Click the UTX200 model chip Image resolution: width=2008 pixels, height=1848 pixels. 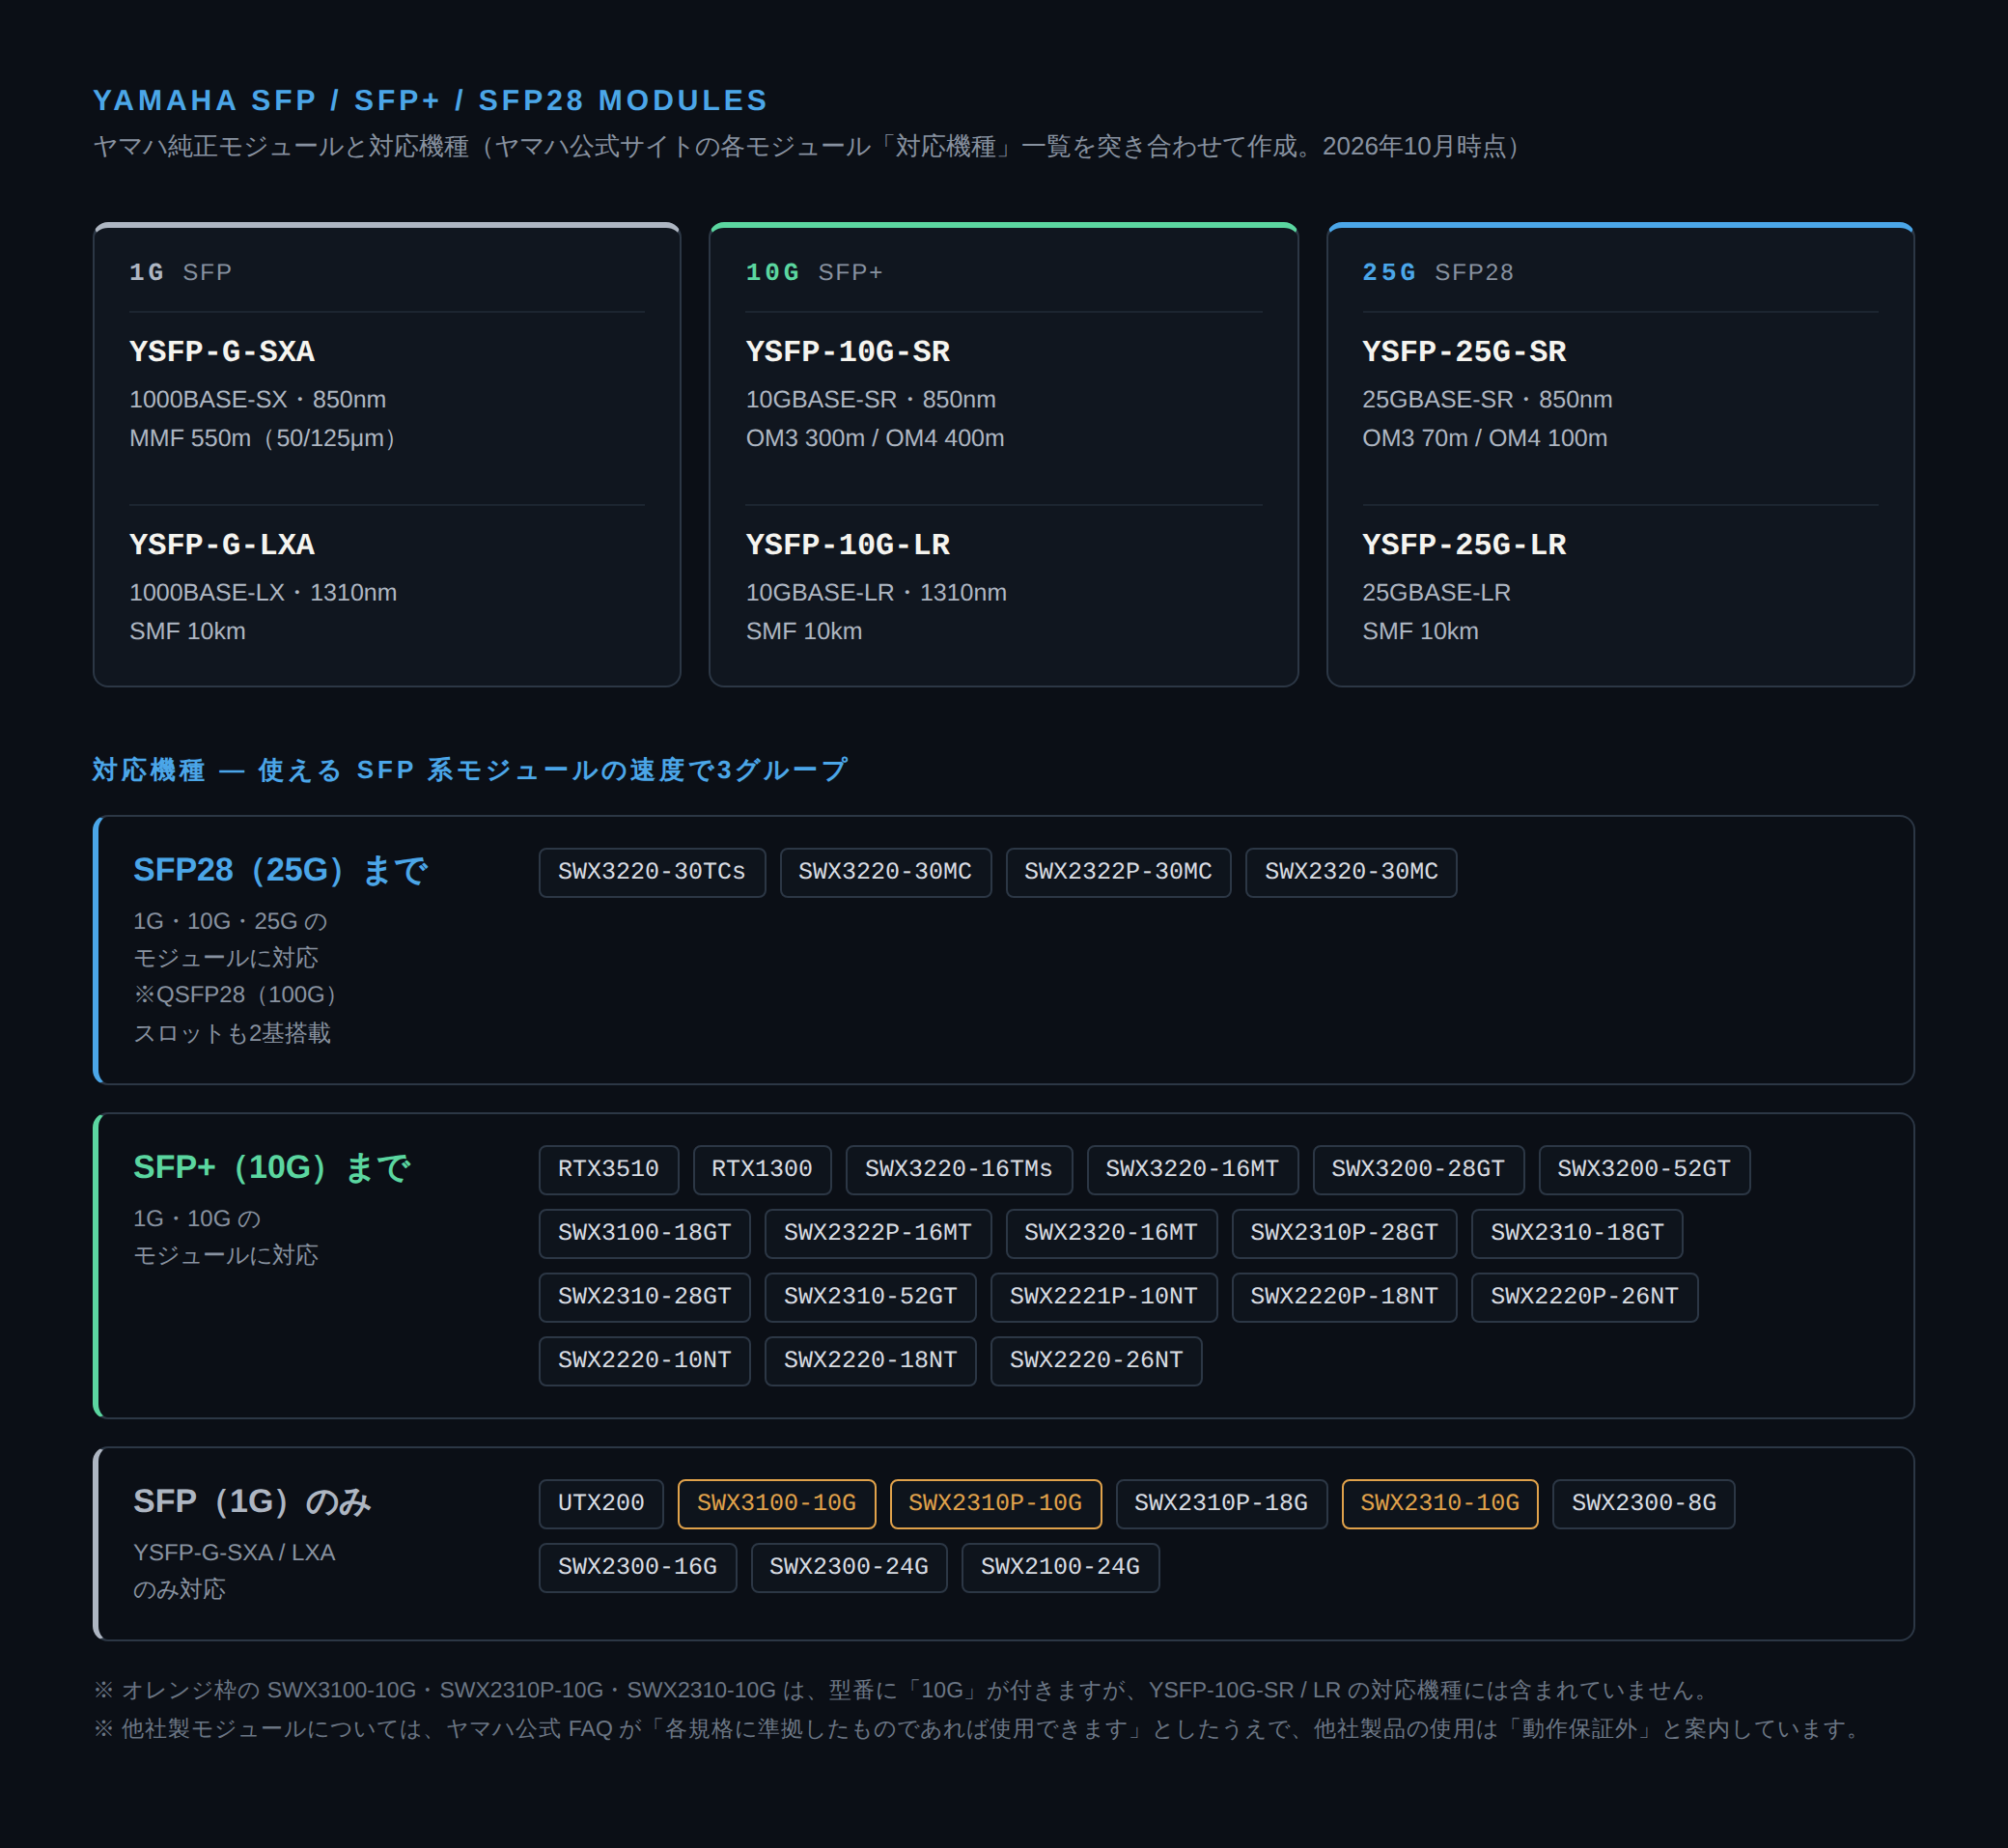(601, 1504)
